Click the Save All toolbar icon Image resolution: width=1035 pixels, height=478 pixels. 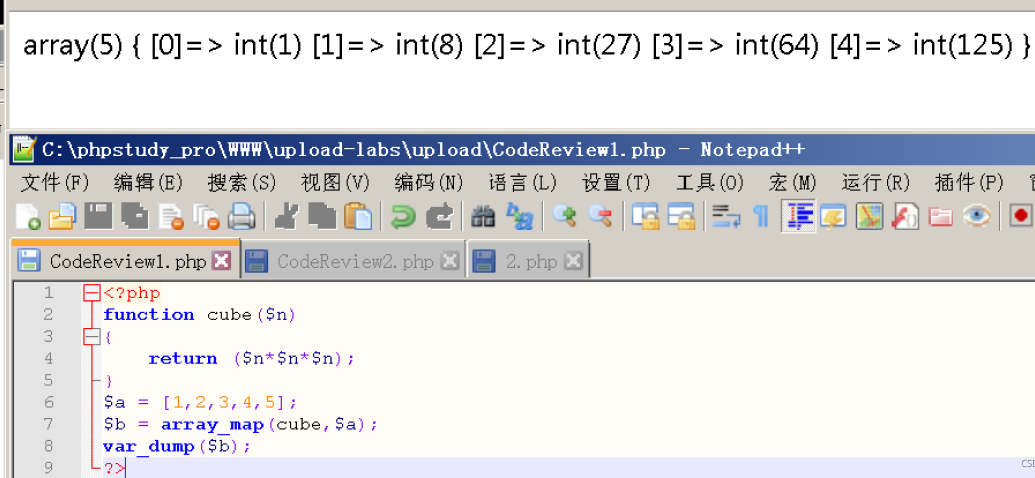(135, 216)
